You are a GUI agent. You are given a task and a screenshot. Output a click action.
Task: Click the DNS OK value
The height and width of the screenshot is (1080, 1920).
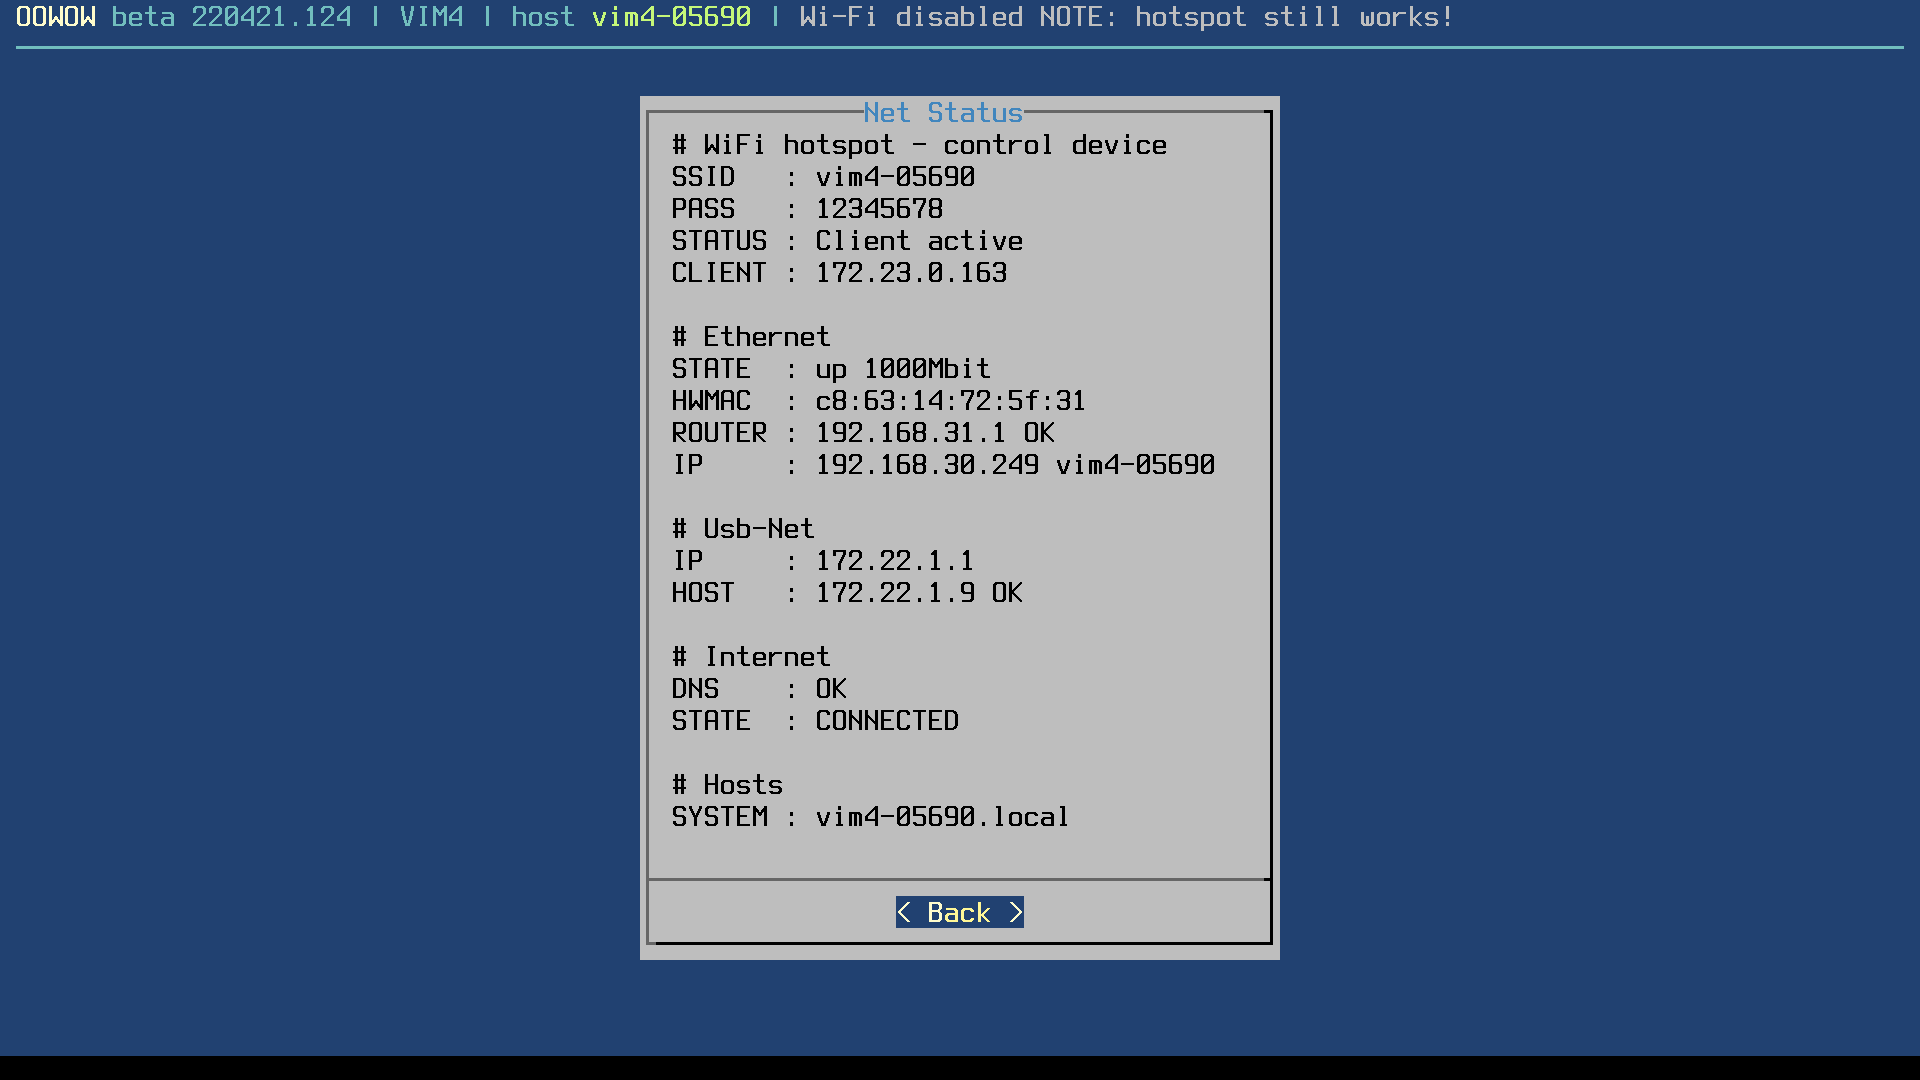coord(831,689)
